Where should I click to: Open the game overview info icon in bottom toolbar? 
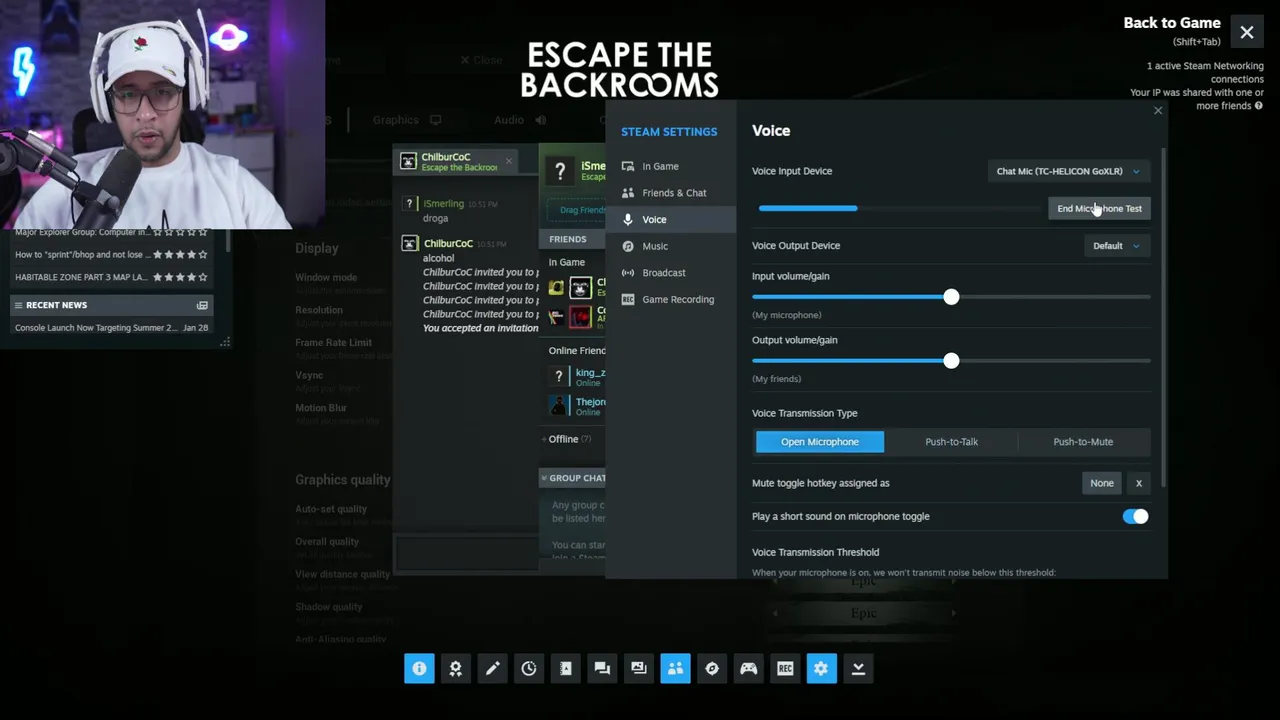(x=419, y=669)
